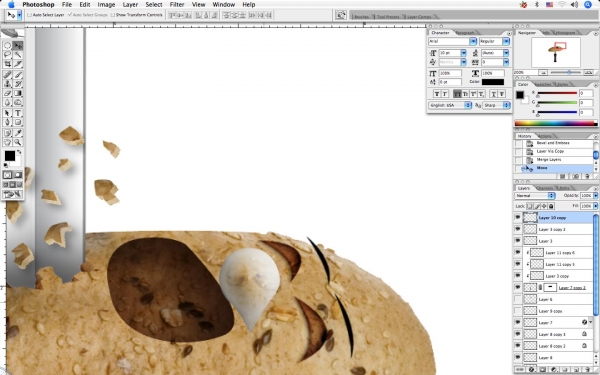This screenshot has width=600, height=375.
Task: Click the Character panel text Color swatch
Action: tap(492, 82)
